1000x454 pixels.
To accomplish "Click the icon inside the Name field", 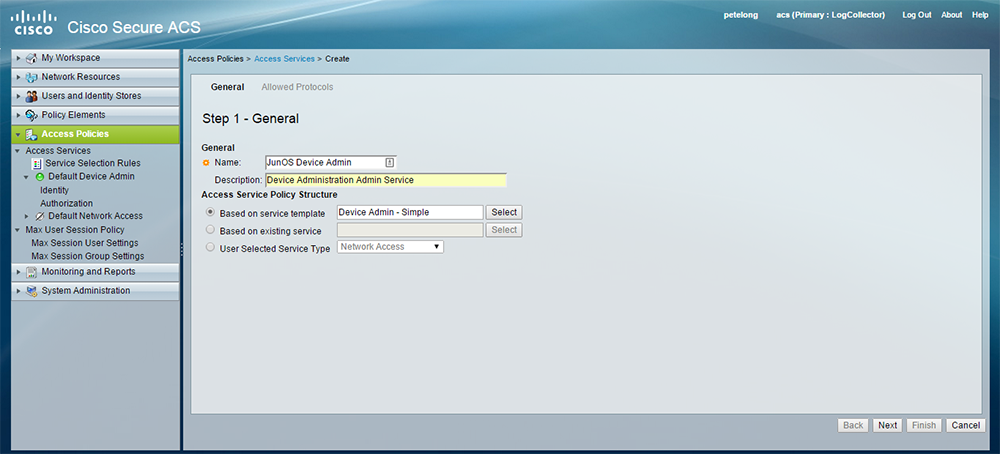I will (x=390, y=163).
